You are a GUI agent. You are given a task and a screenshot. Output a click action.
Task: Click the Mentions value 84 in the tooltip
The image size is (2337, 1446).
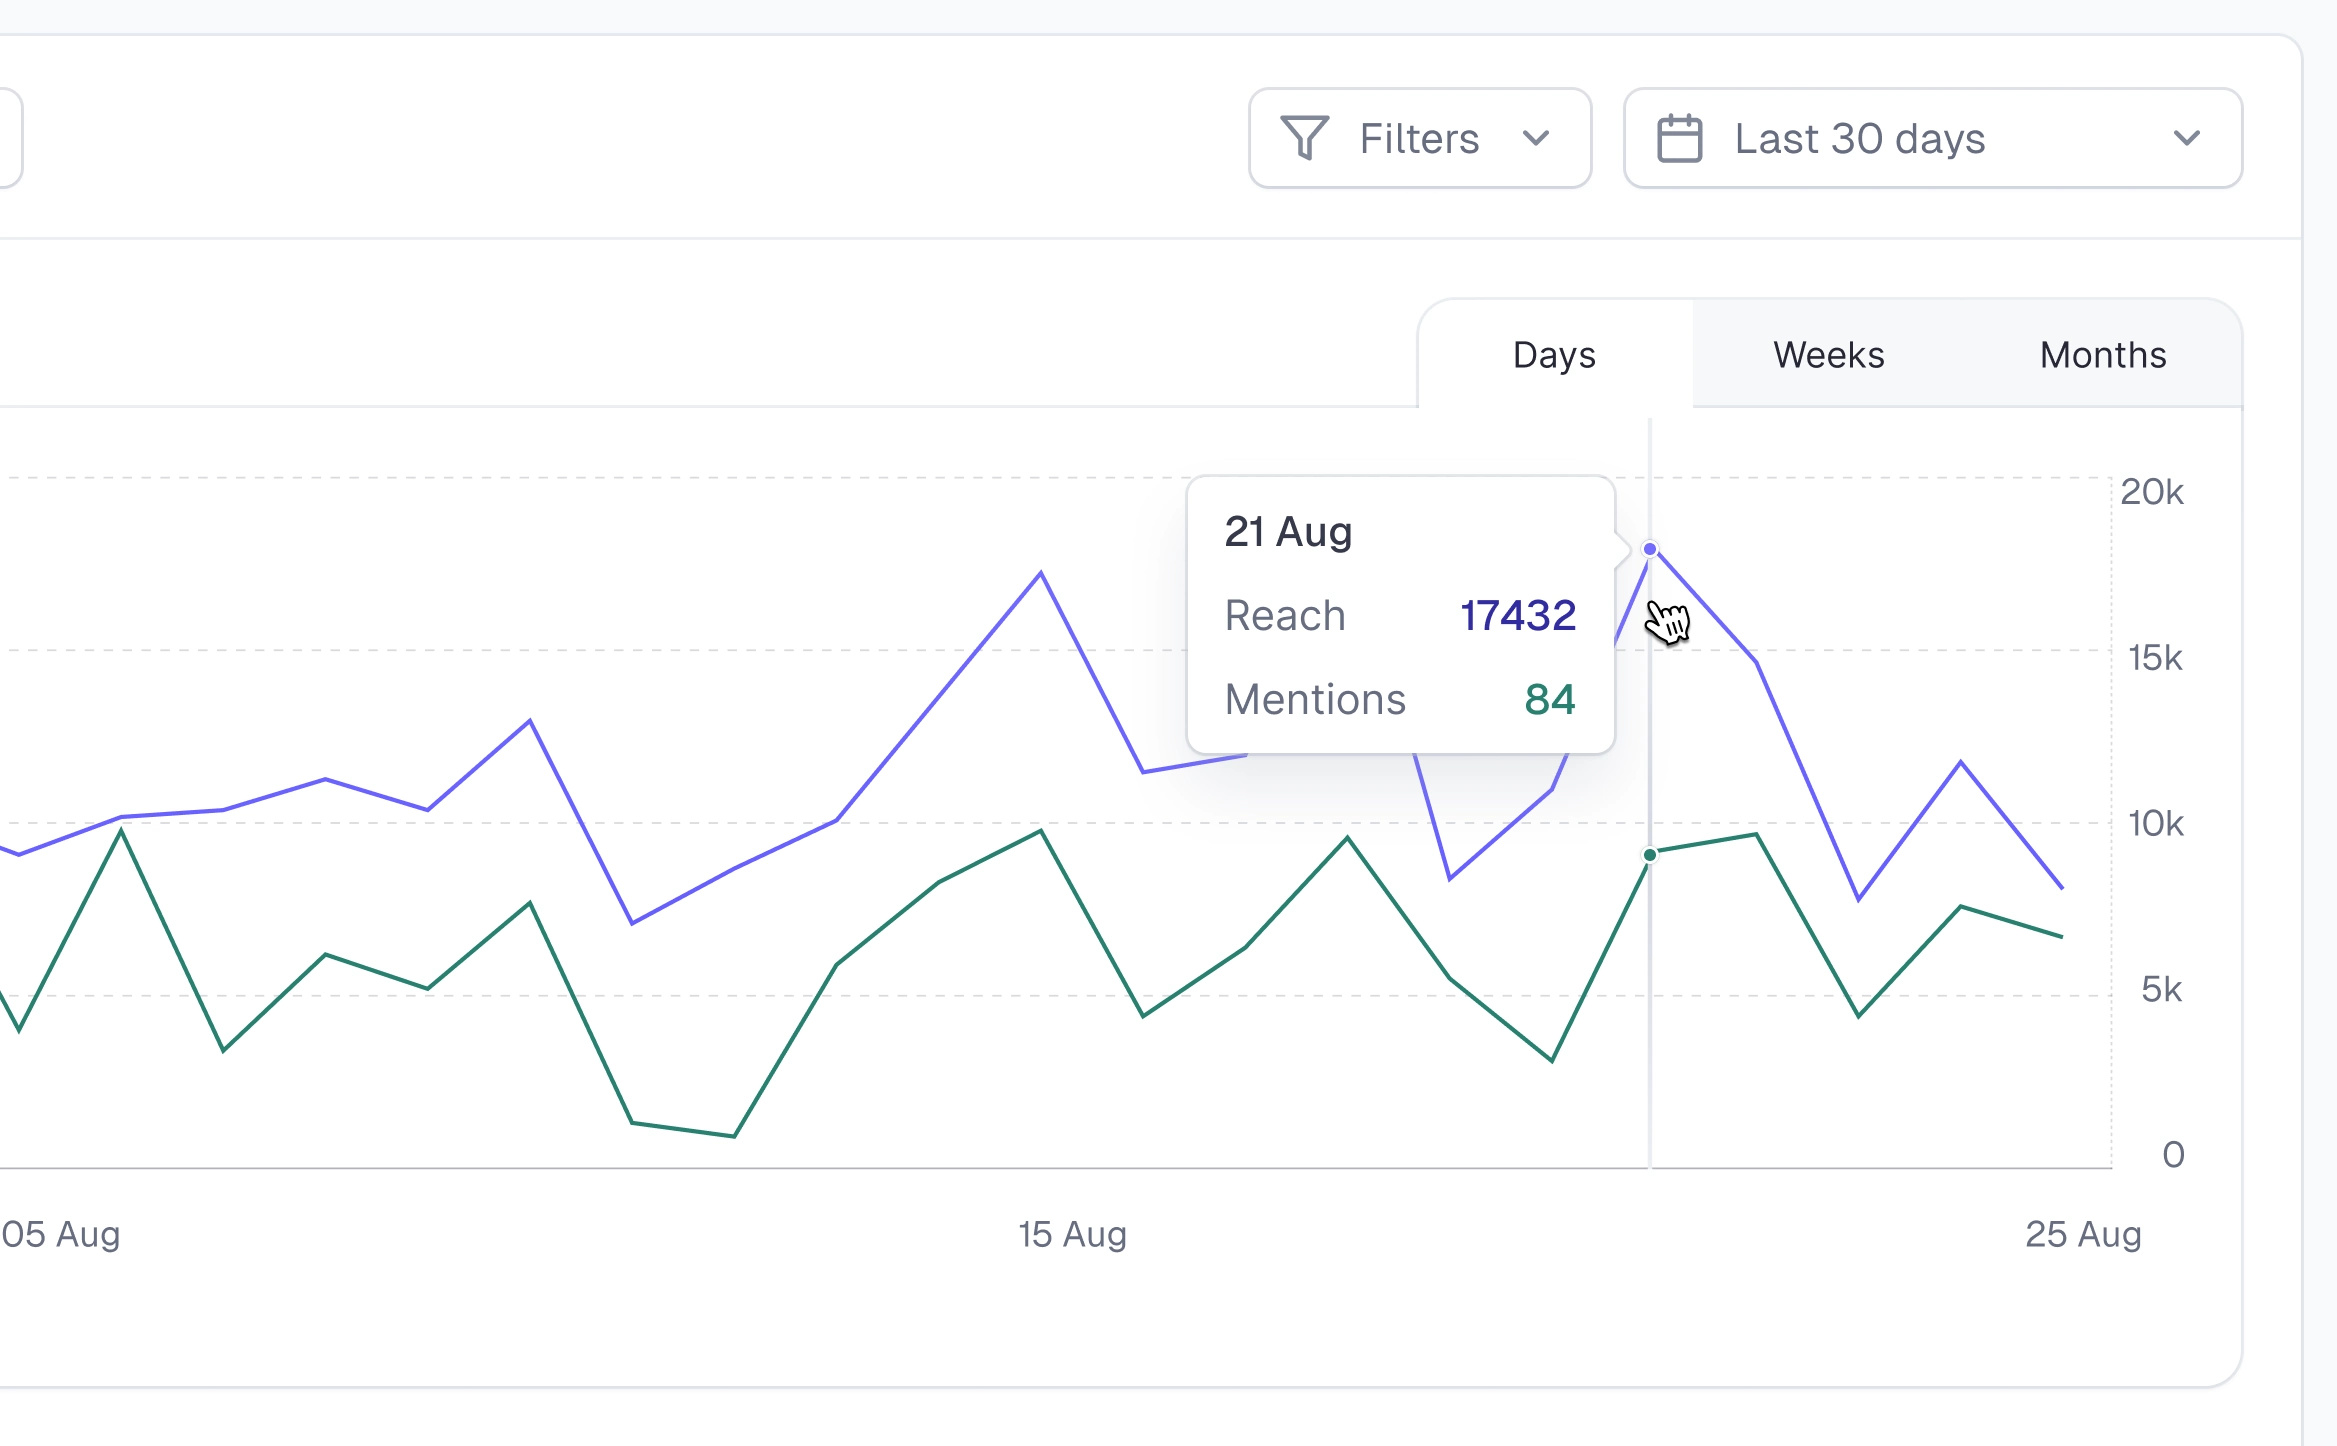[1552, 700]
